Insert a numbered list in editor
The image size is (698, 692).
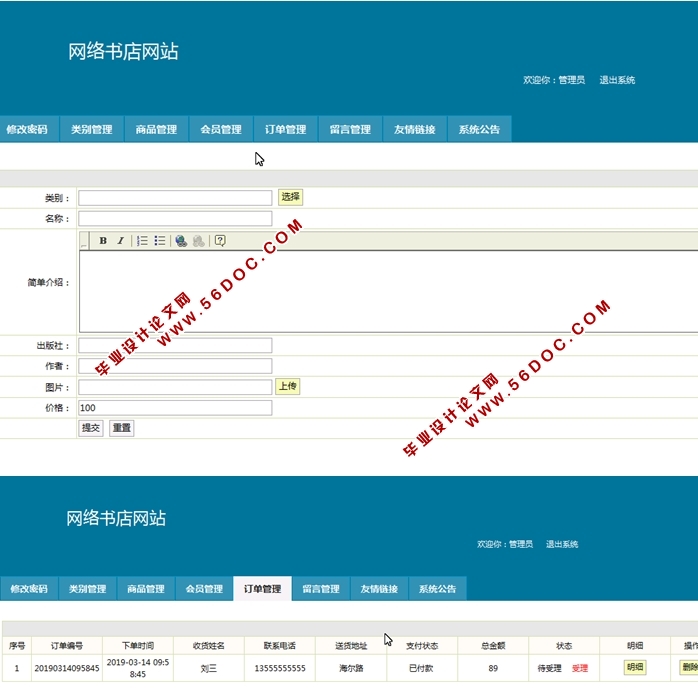142,240
